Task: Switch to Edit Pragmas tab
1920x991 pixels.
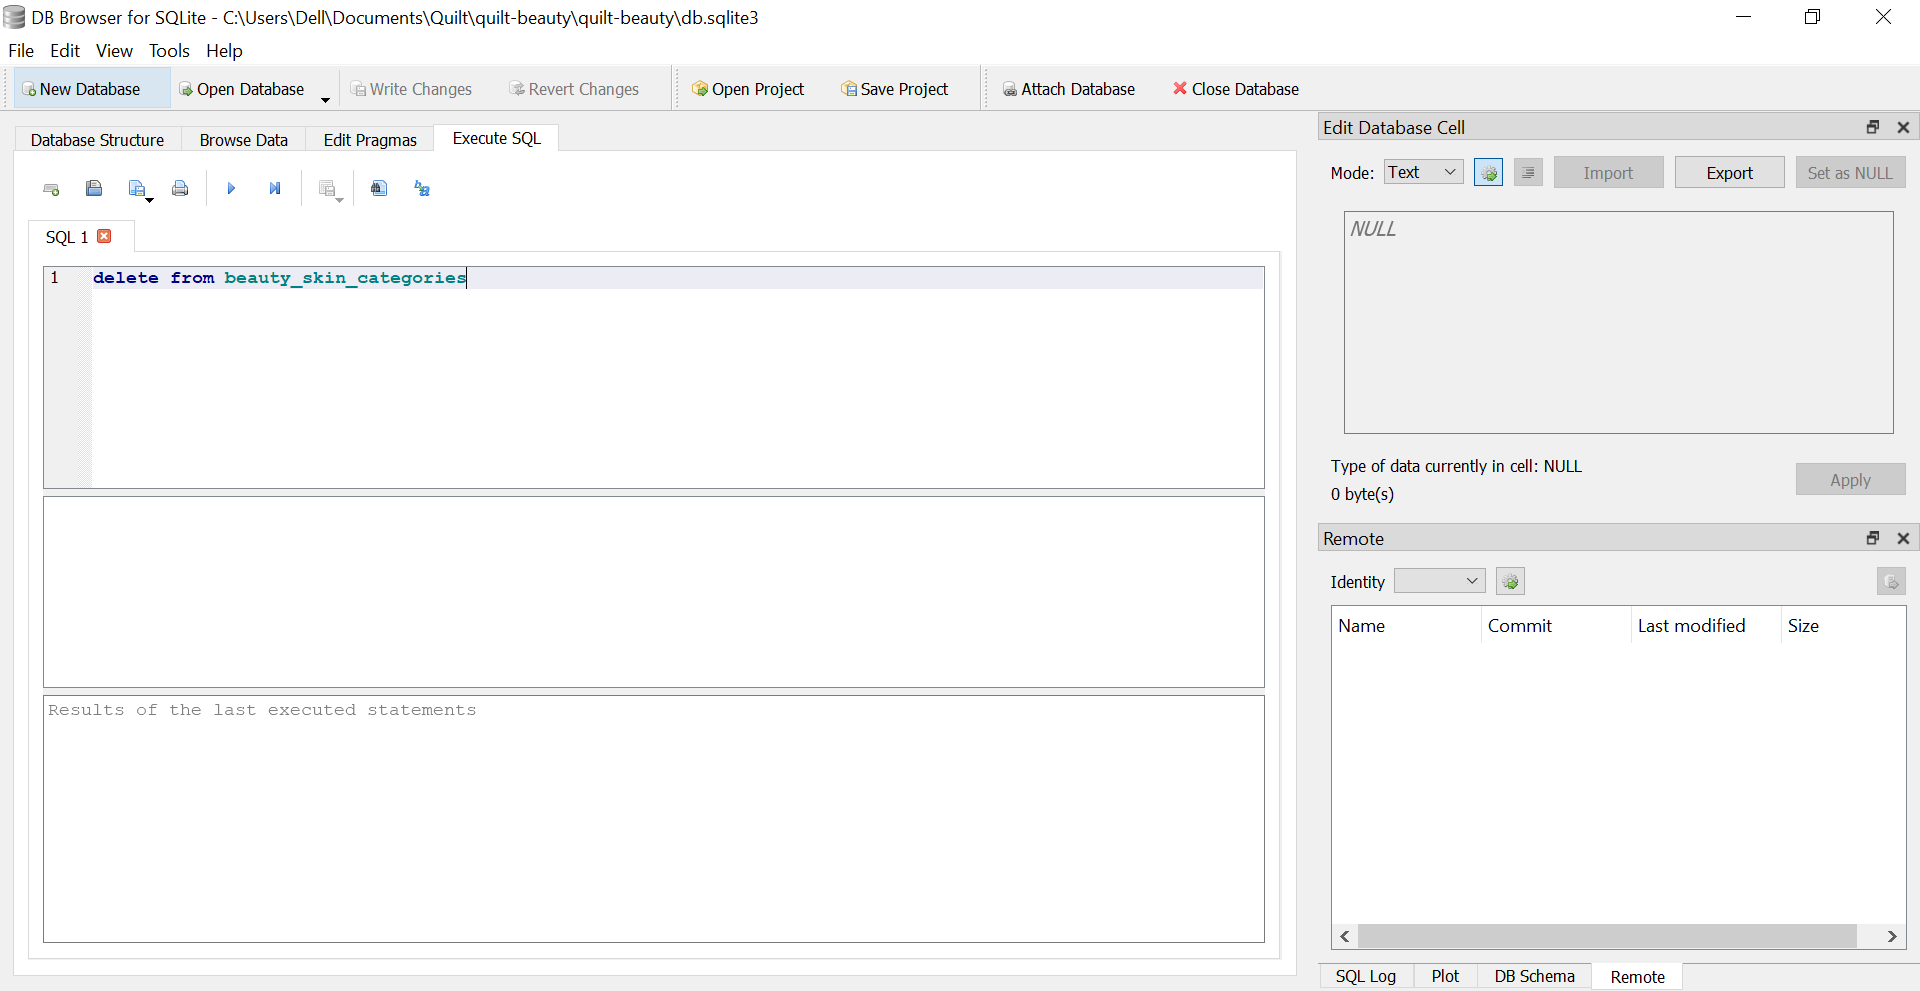Action: tap(370, 140)
